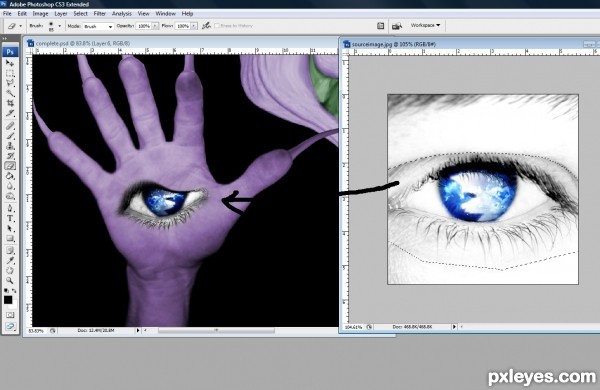
Task: Open status info arrow in sourceimage.jpg window
Action: (454, 327)
